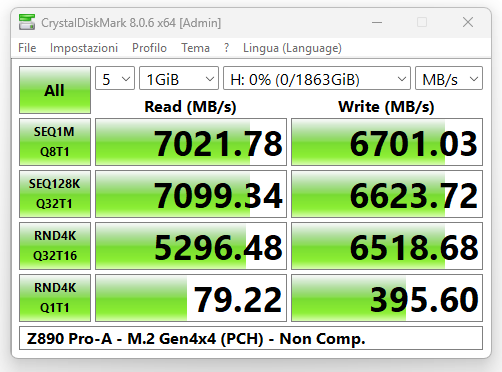502x372 pixels.
Task: Select the 6701.03 SEQ1M write result
Action: coord(387,142)
